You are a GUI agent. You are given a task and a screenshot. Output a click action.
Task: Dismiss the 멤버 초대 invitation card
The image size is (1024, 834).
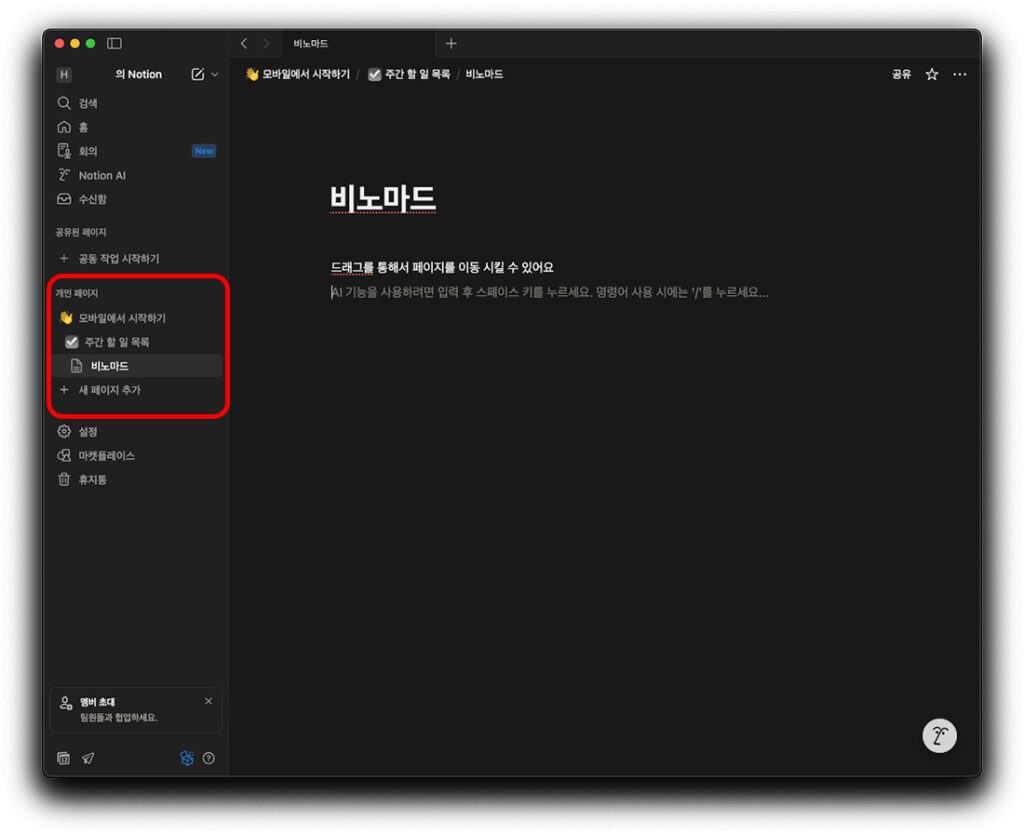[208, 700]
